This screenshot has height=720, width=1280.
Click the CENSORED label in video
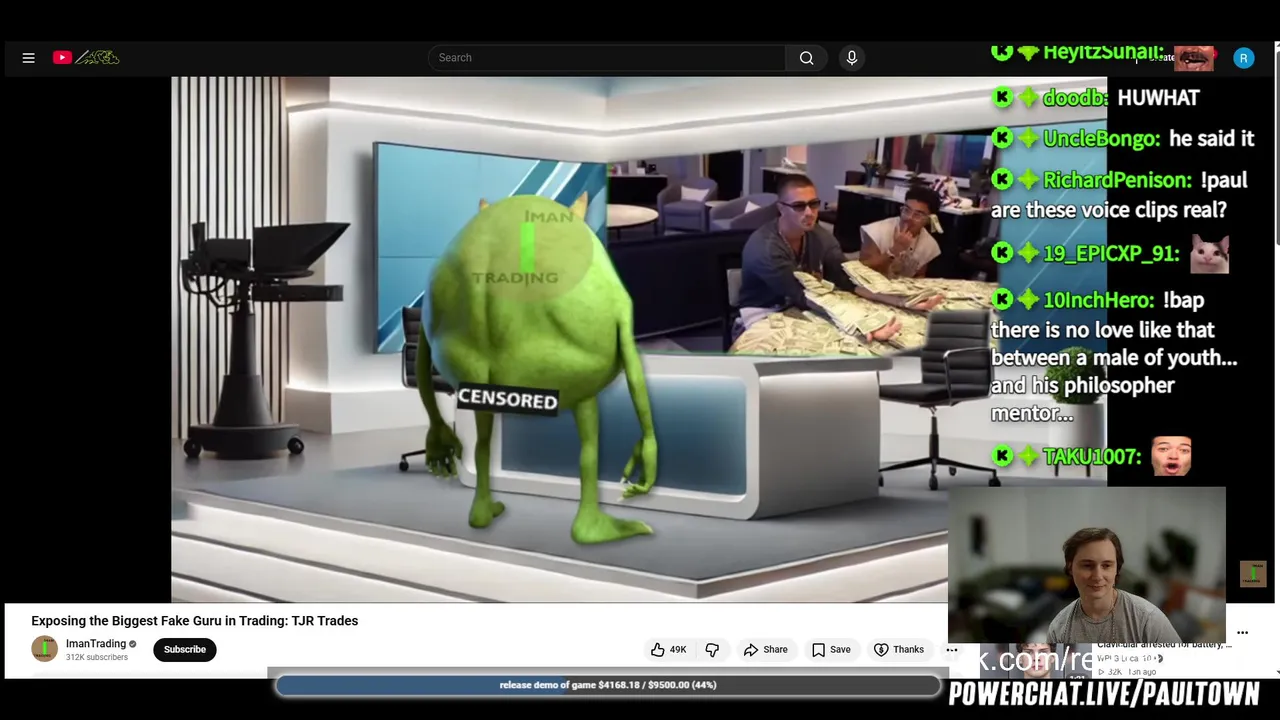point(508,400)
